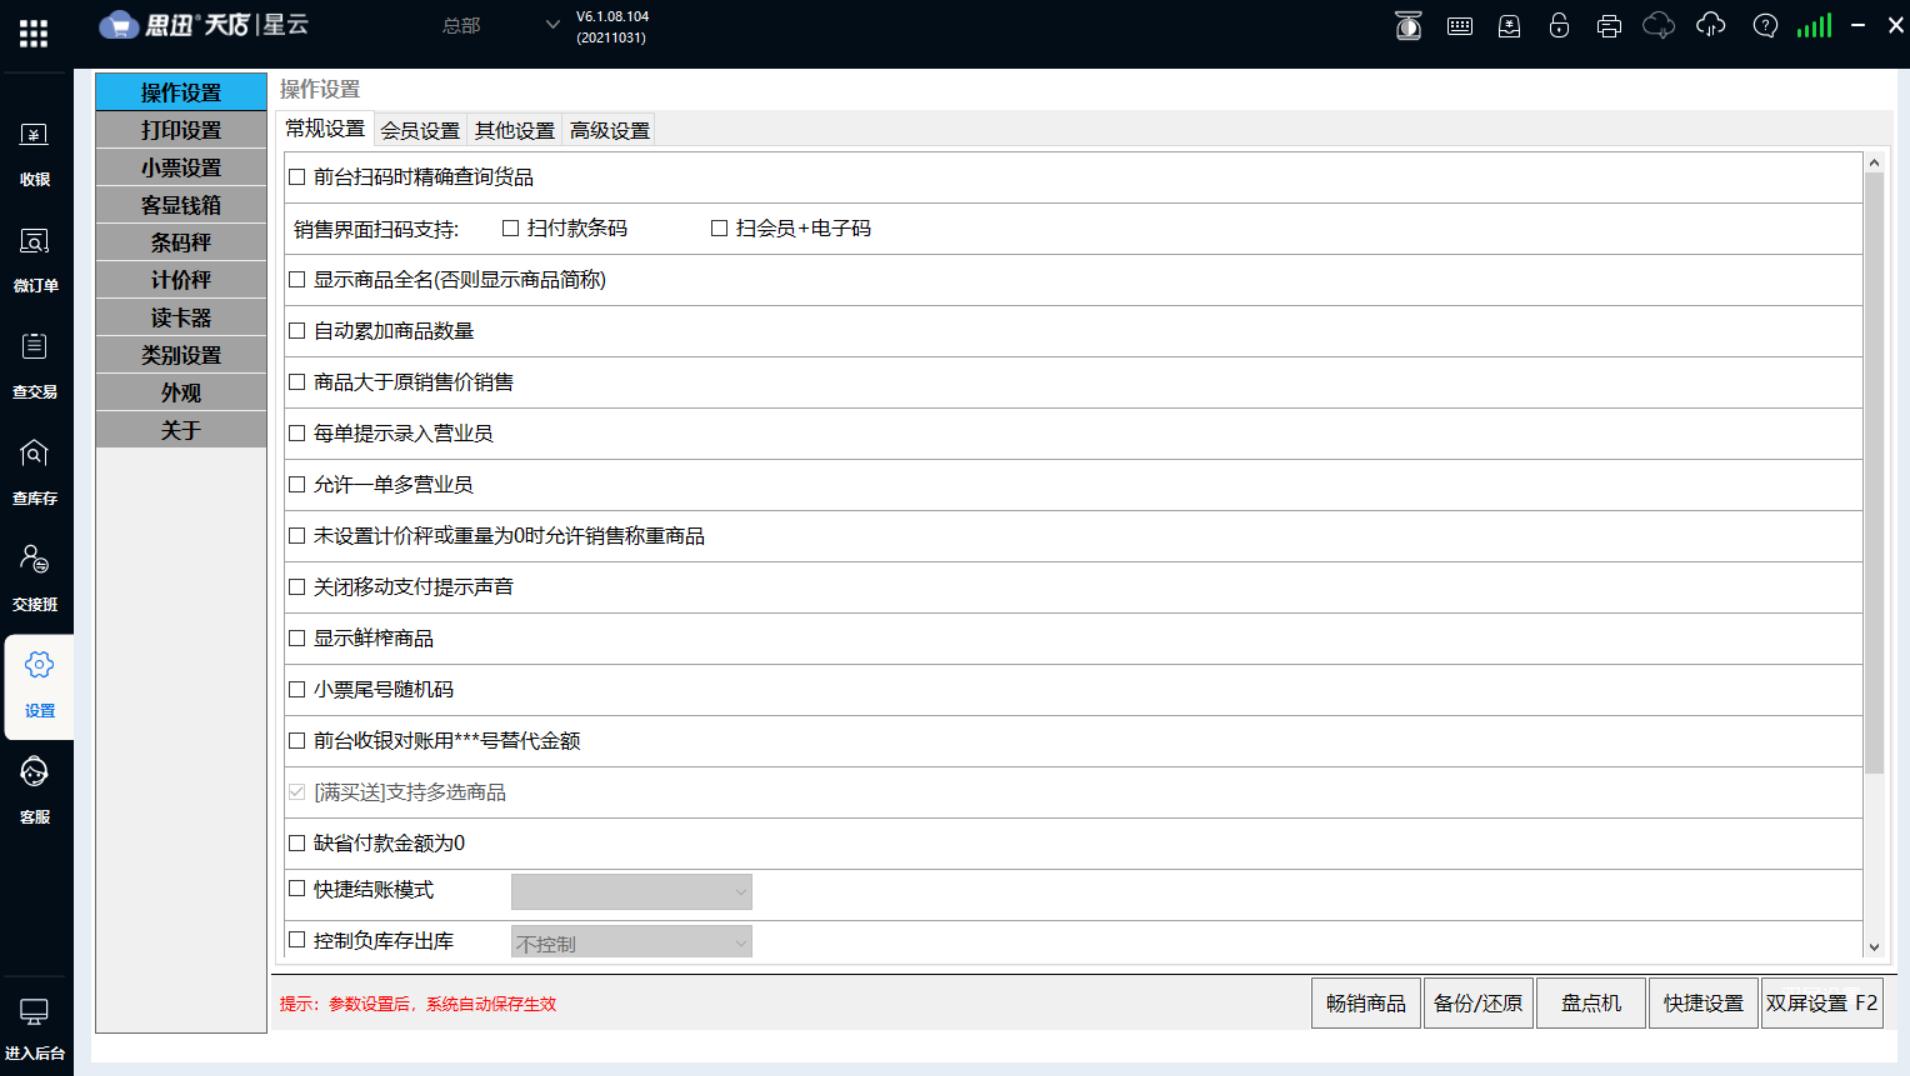
Task: Click the 盘点机 button
Action: point(1591,1003)
